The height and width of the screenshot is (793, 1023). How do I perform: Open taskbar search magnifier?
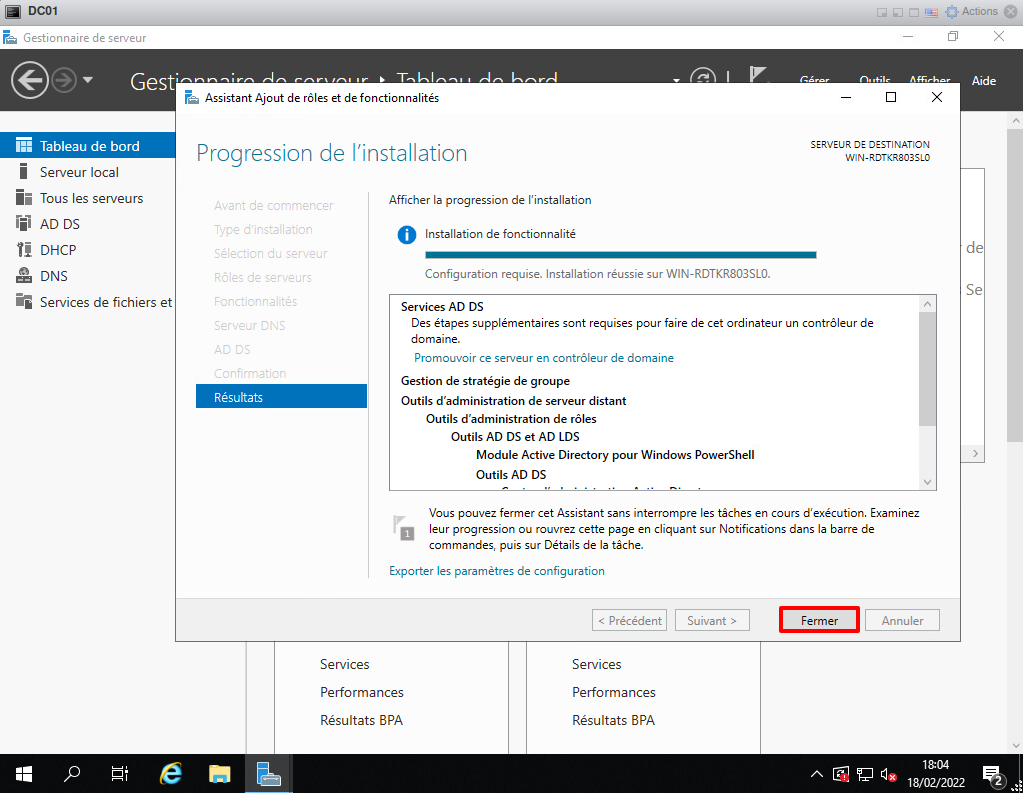tap(72, 774)
